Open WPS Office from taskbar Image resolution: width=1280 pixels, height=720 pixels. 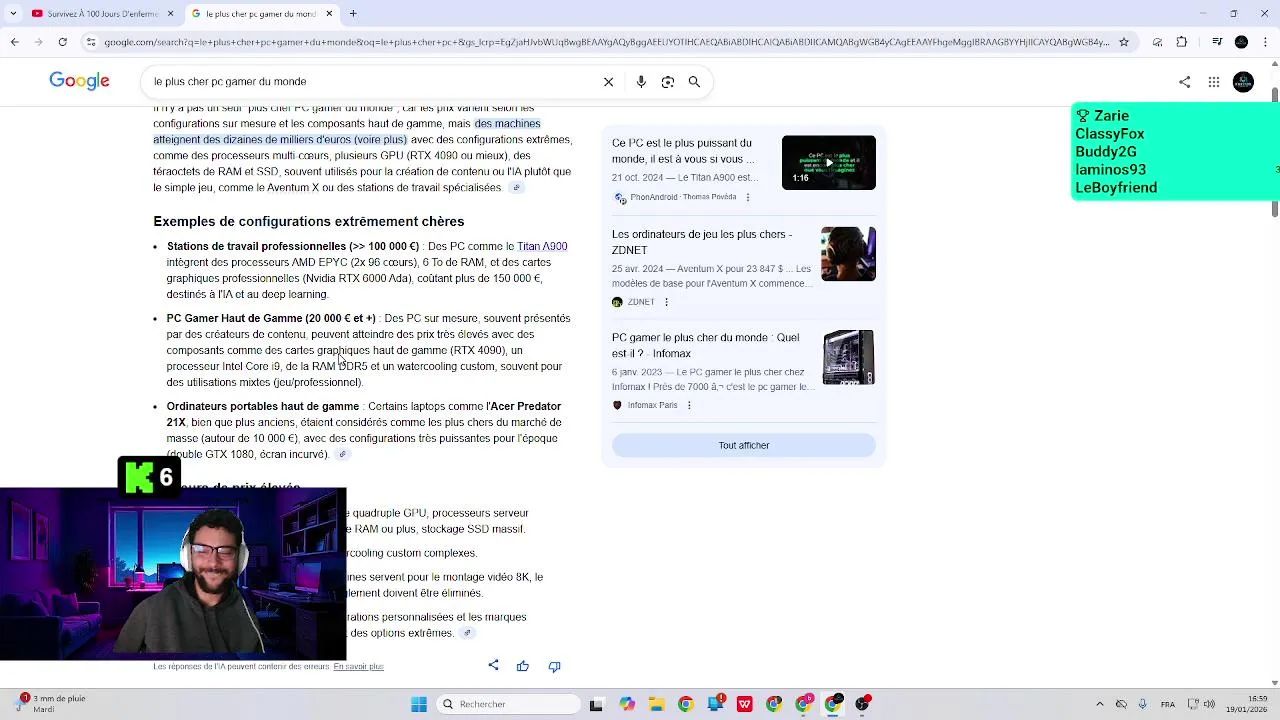(x=745, y=704)
